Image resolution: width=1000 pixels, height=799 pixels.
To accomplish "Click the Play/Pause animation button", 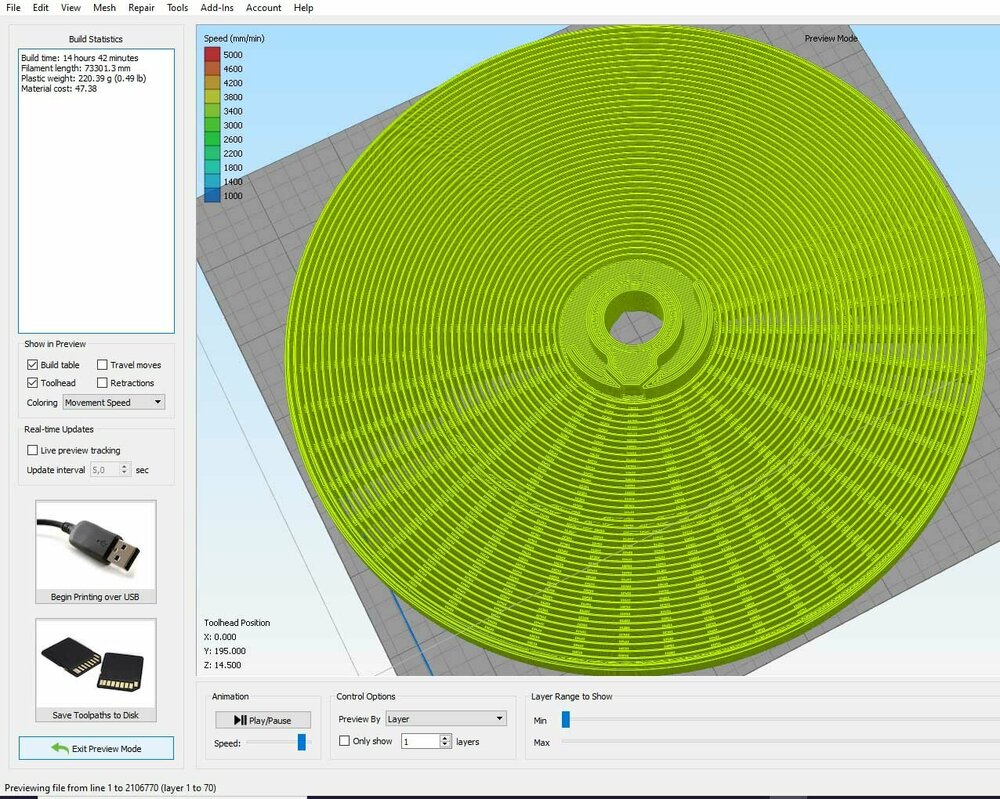I will (x=263, y=720).
